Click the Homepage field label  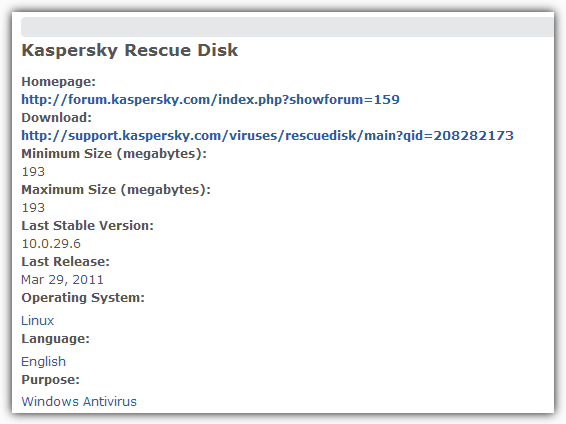58,82
